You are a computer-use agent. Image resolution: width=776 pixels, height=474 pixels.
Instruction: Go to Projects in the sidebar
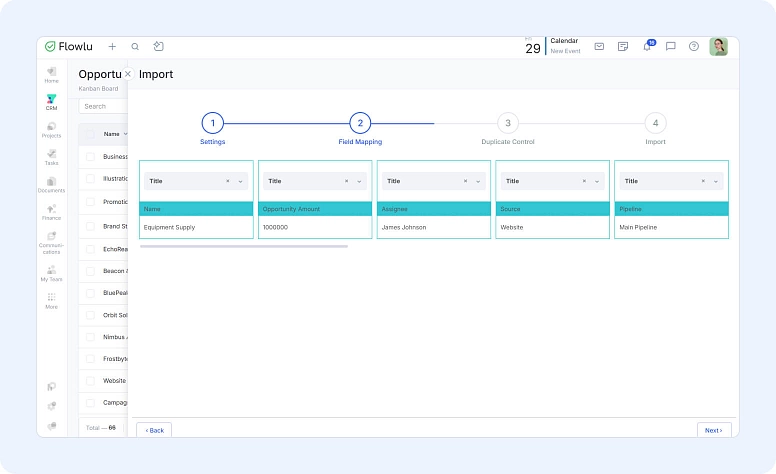pos(51,128)
